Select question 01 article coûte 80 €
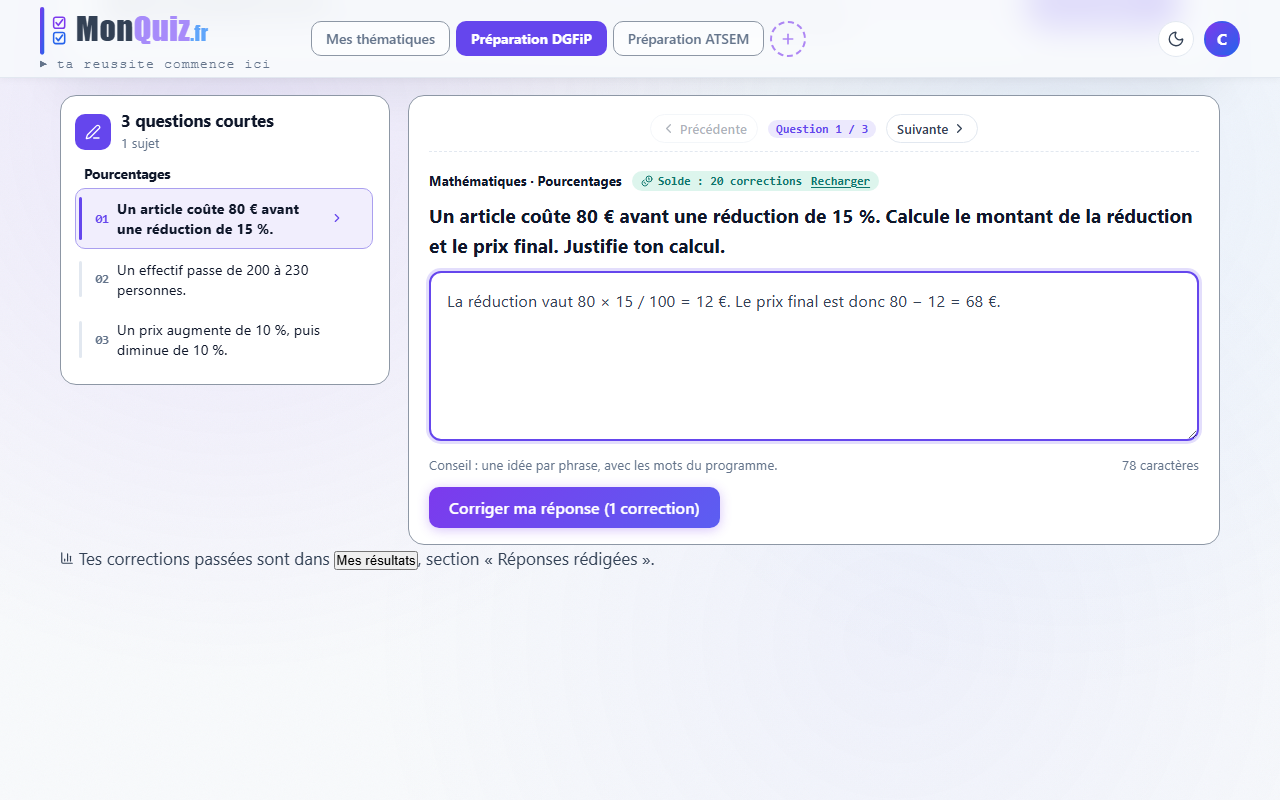This screenshot has width=1280, height=800. pos(224,218)
